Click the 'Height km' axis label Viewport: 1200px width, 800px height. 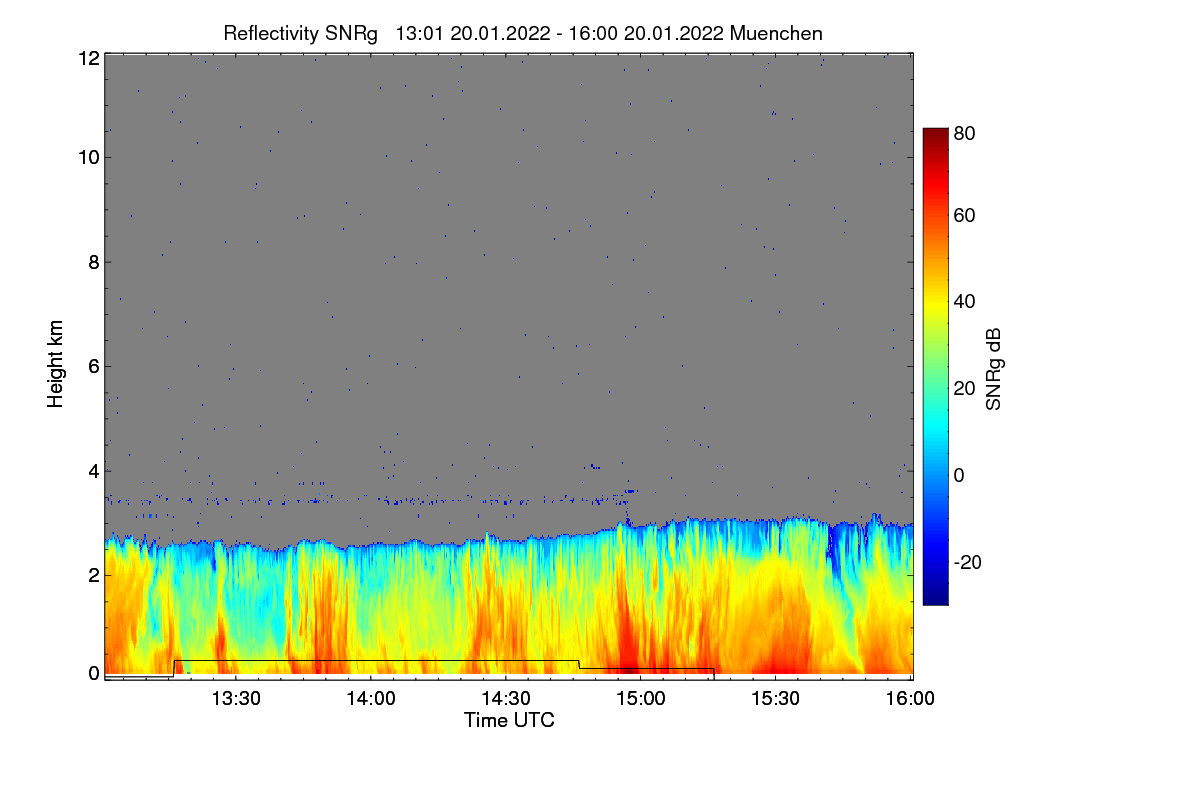[56, 364]
